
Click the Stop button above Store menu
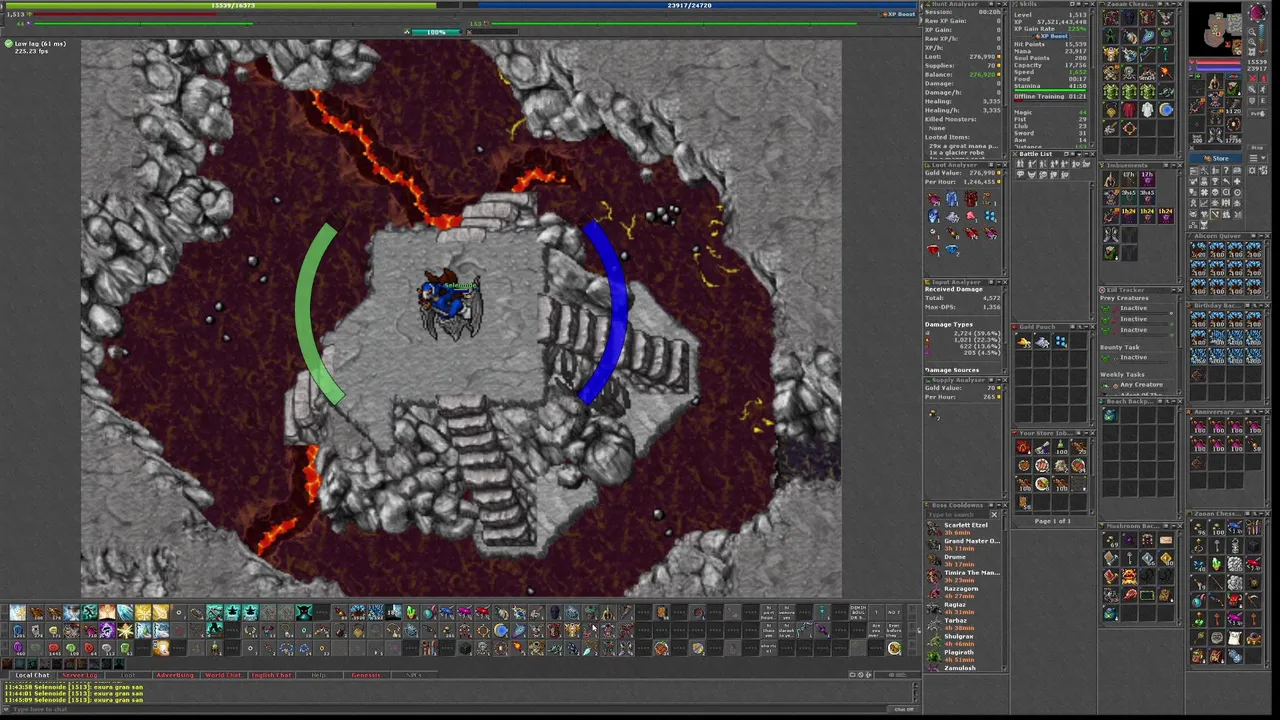tap(1257, 148)
